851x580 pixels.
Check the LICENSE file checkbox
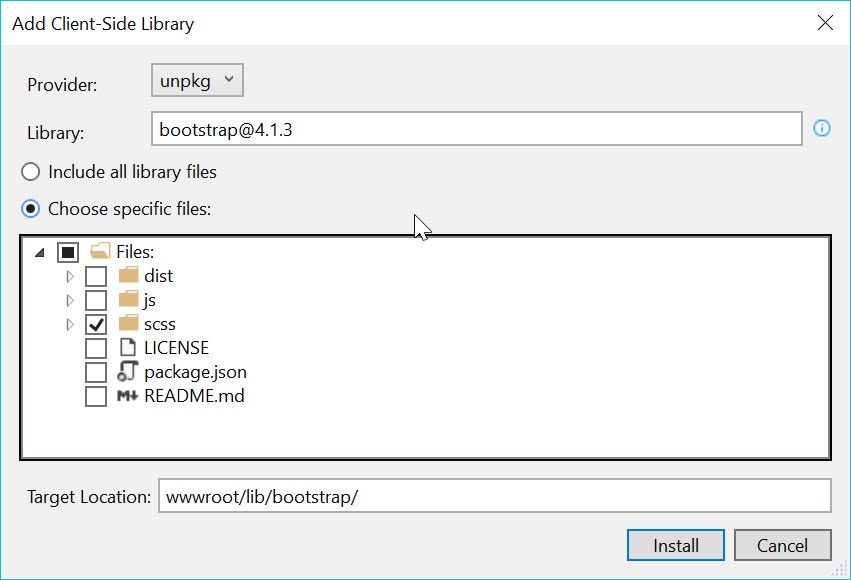pyautogui.click(x=96, y=348)
